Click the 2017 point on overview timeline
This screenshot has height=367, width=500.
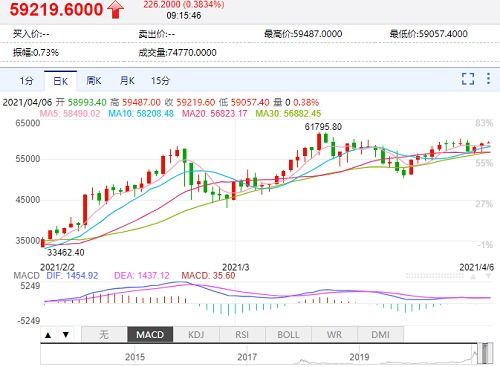[x=247, y=357]
